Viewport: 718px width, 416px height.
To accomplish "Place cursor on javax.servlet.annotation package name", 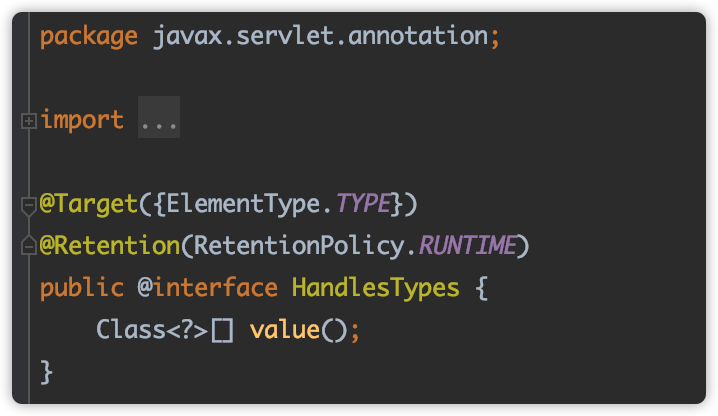I will [319, 37].
